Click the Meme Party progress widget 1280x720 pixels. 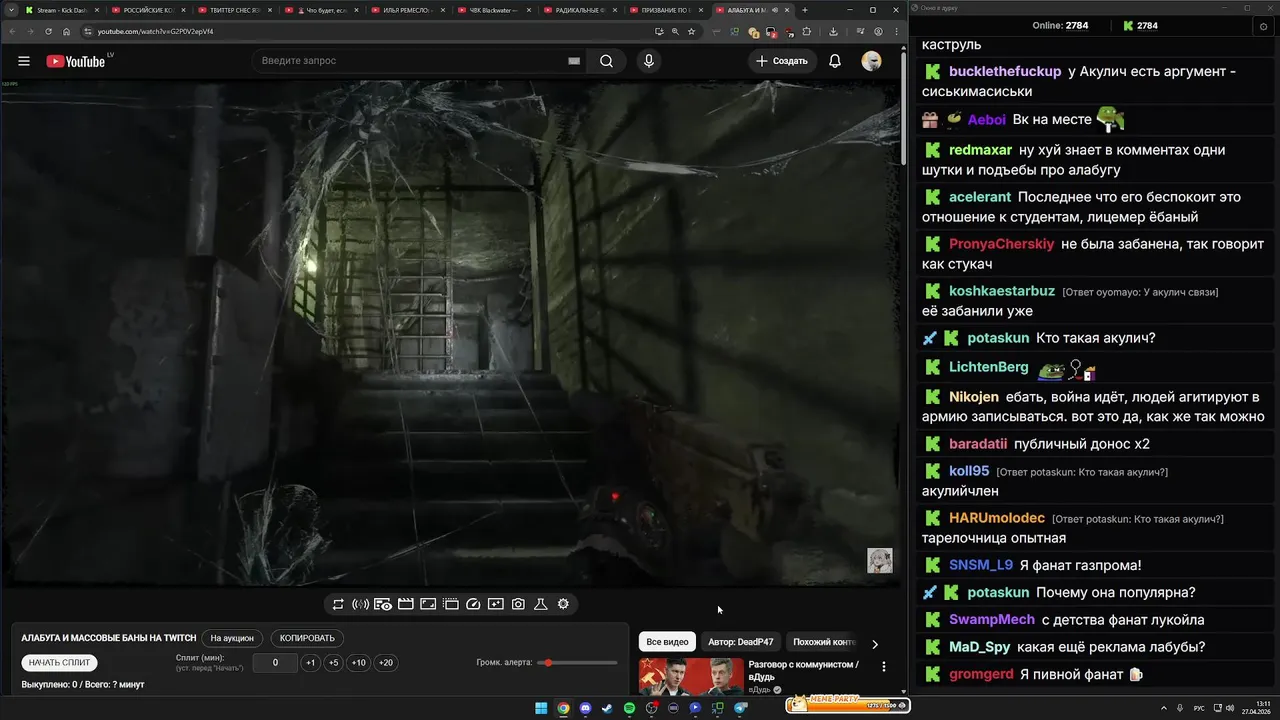tap(847, 704)
